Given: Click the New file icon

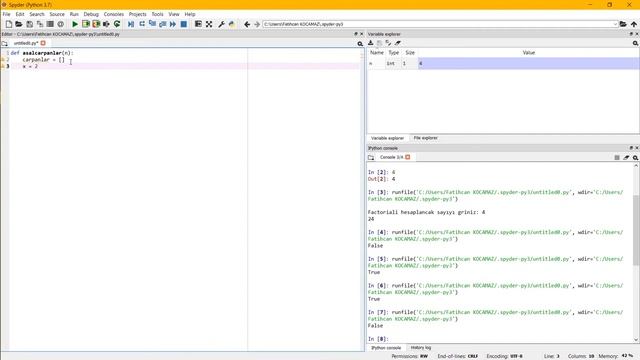Looking at the screenshot, I should tap(9, 24).
